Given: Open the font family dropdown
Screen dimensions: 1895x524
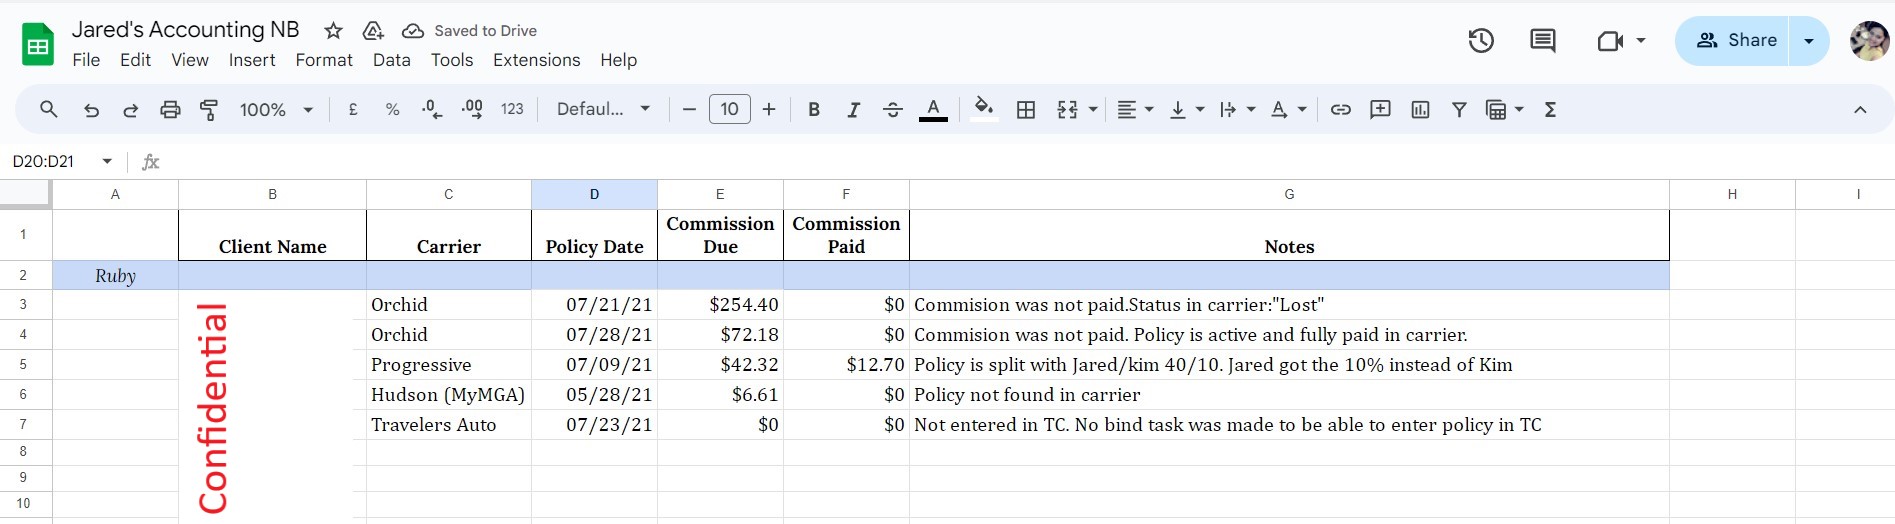Looking at the screenshot, I should pyautogui.click(x=603, y=110).
